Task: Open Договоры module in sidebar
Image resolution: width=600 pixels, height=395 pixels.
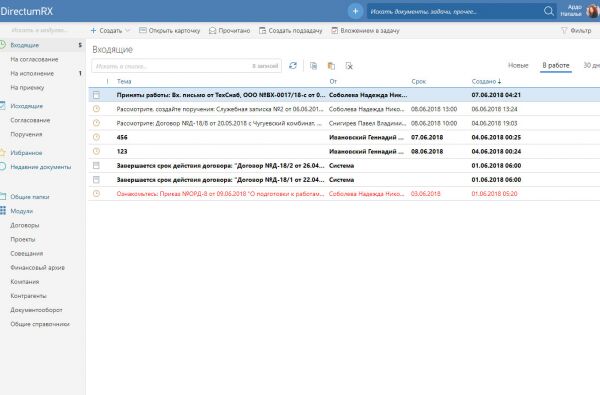Action: click(x=24, y=225)
